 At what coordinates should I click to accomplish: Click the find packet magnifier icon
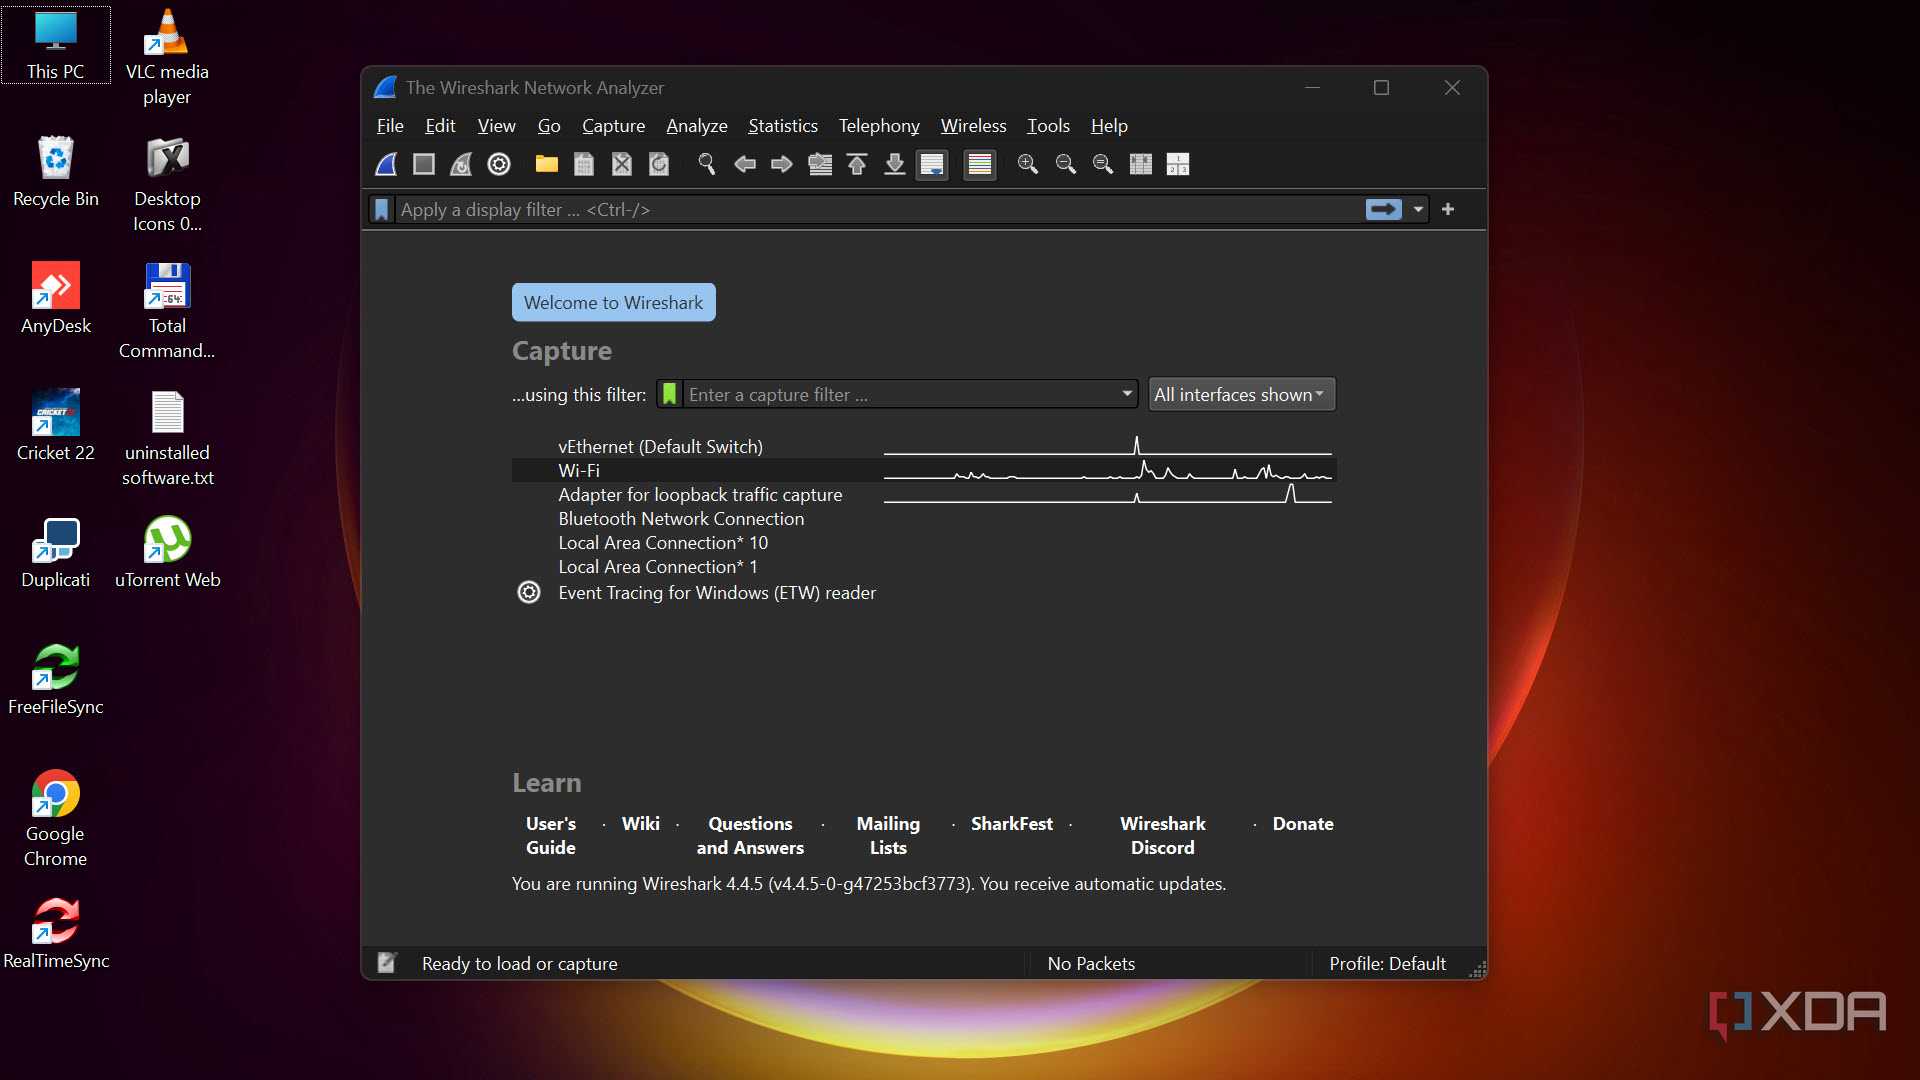click(x=707, y=164)
